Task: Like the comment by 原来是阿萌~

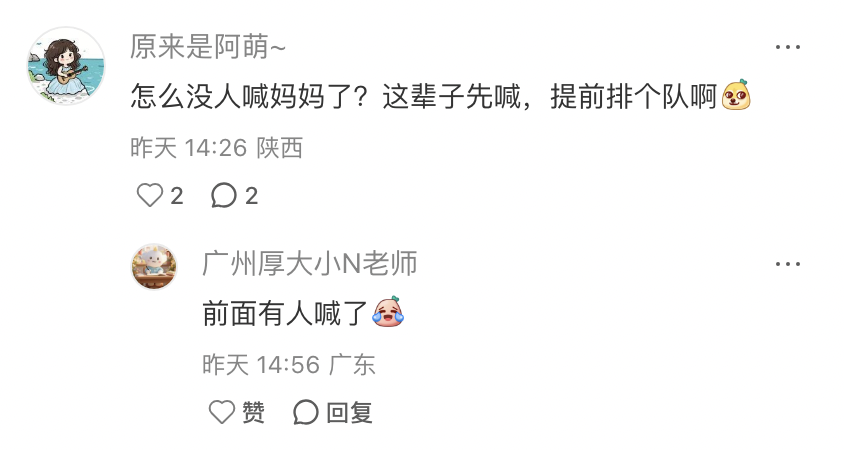Action: coord(150,195)
